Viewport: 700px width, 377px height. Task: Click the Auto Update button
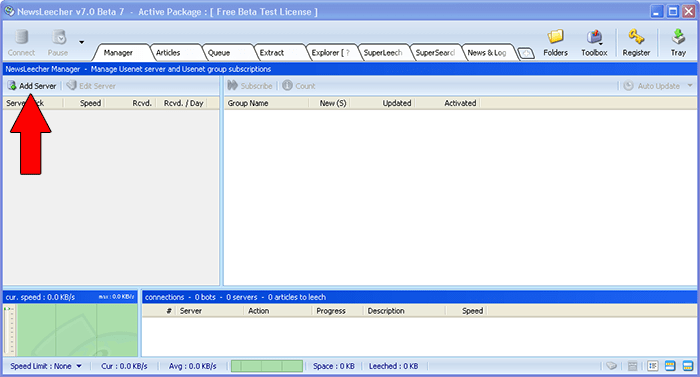pos(652,86)
